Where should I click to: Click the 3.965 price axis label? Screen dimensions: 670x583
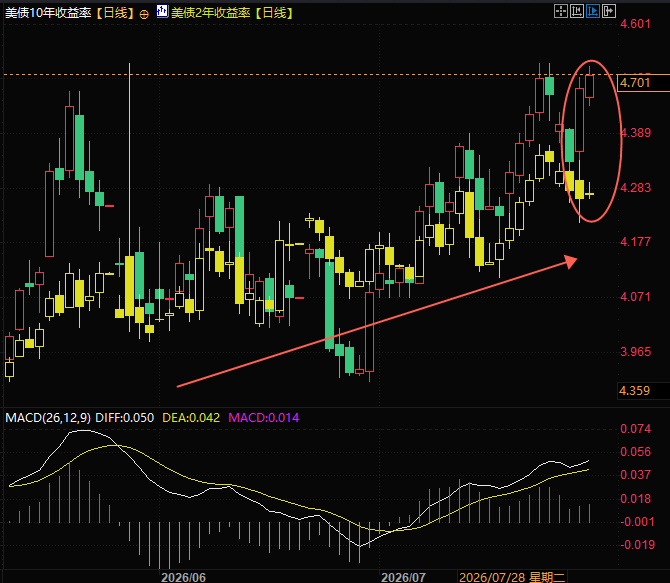pos(635,351)
